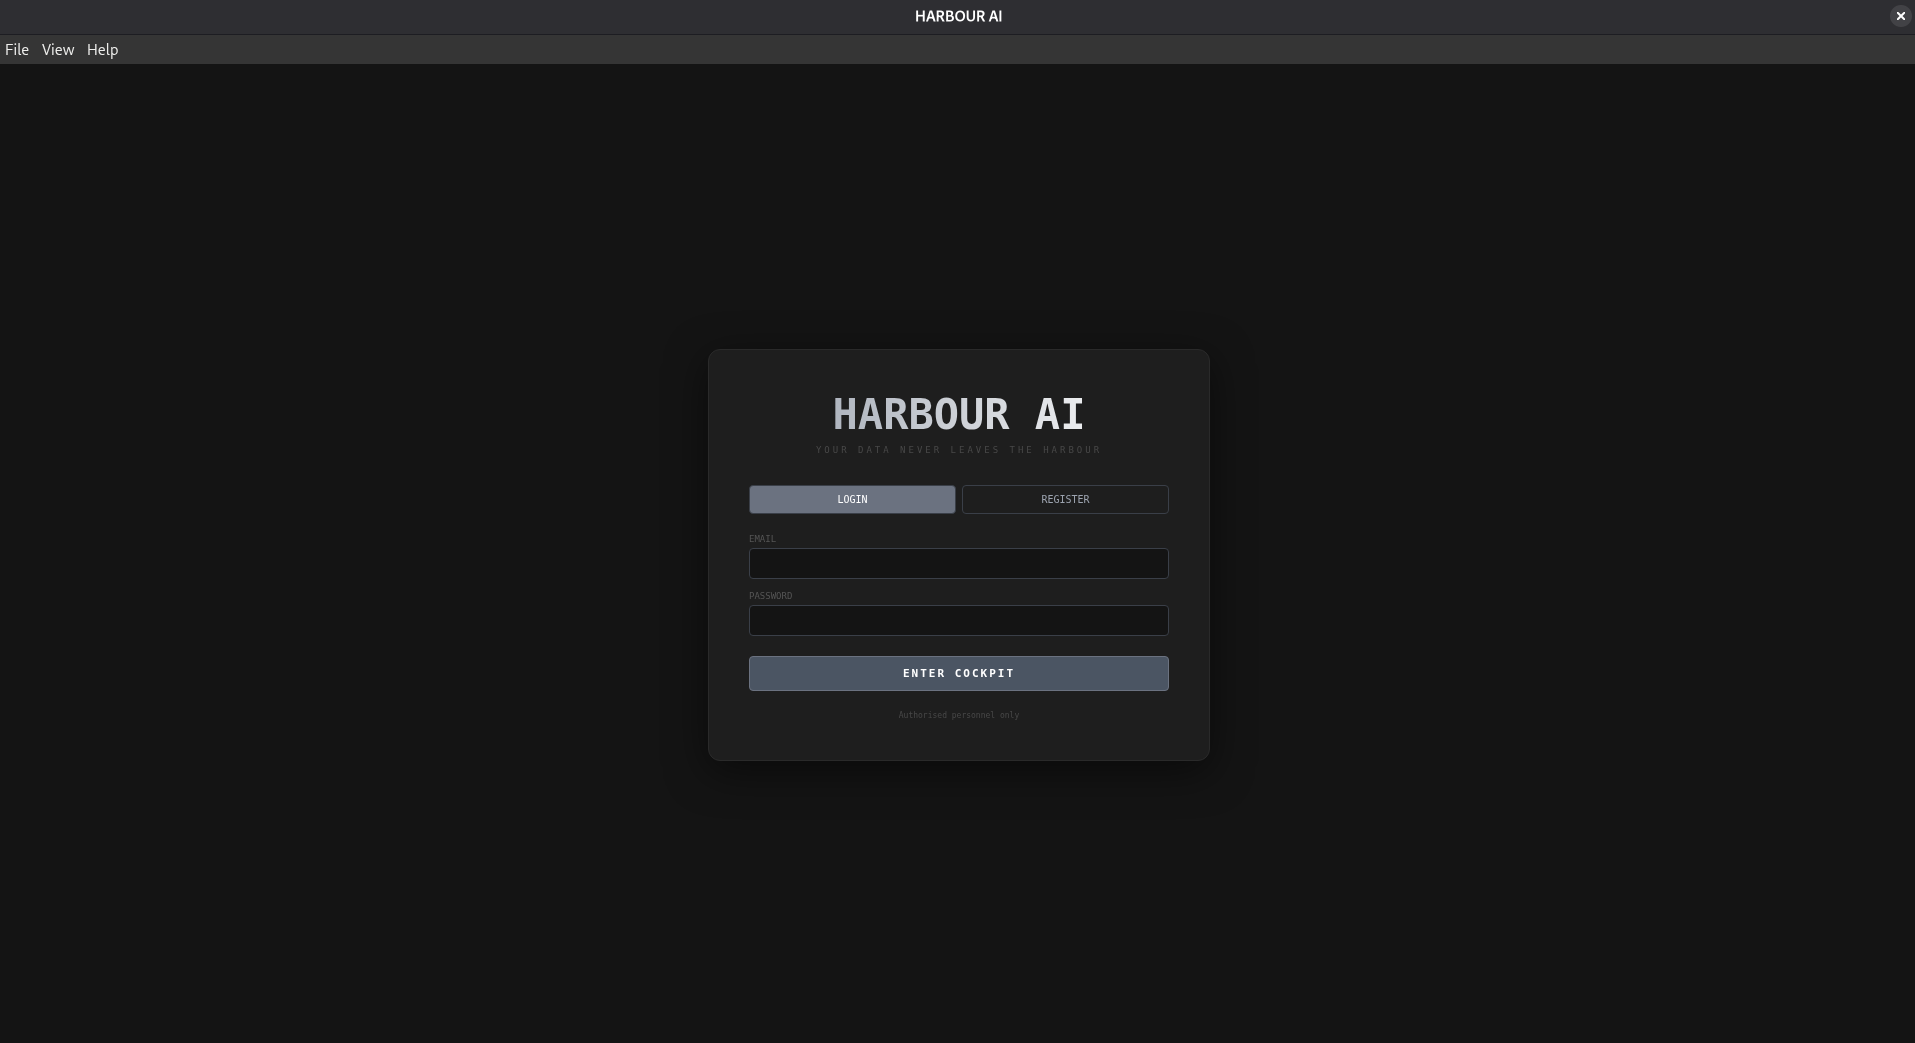Open the Help menu
This screenshot has height=1043, width=1915.
[x=102, y=49]
